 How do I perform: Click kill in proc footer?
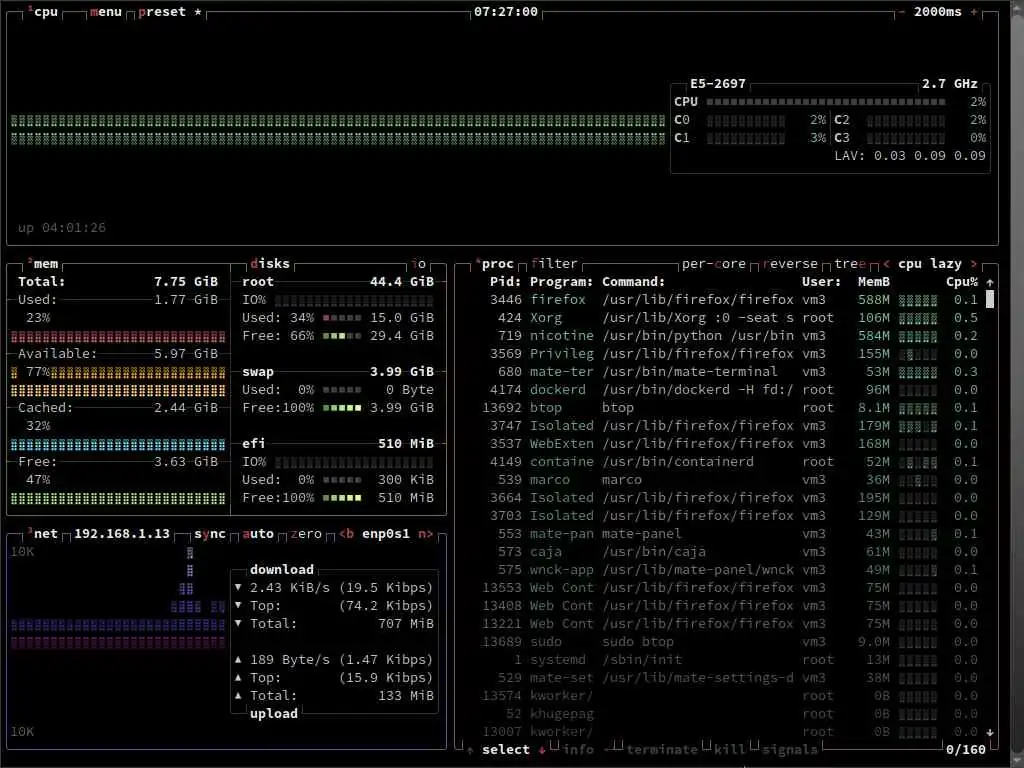729,750
